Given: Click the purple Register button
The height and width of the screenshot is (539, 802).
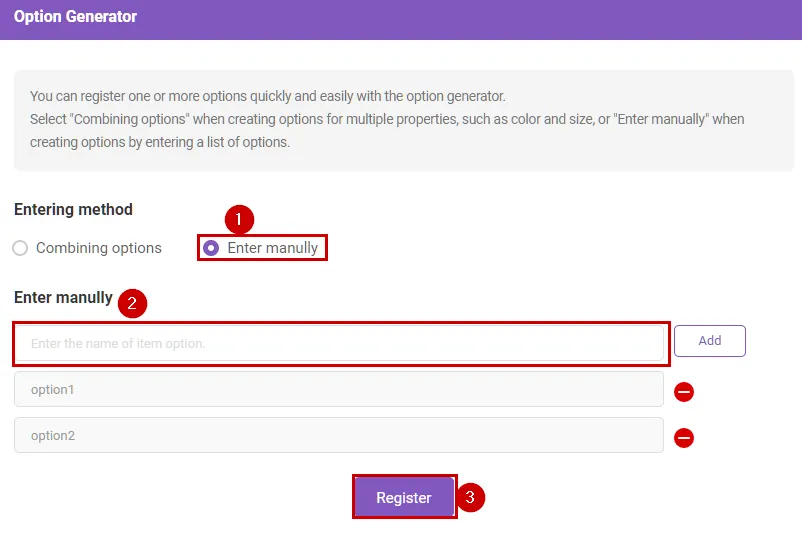Looking at the screenshot, I should [x=404, y=497].
